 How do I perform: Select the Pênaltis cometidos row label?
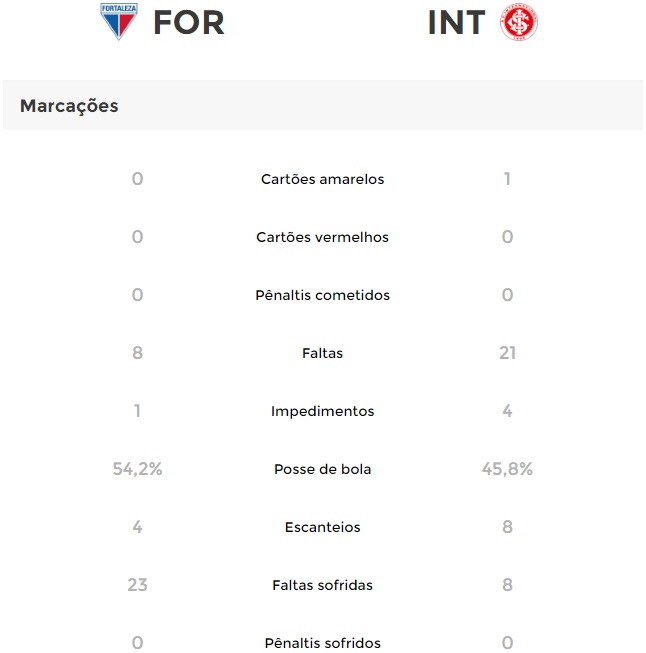[x=322, y=295]
